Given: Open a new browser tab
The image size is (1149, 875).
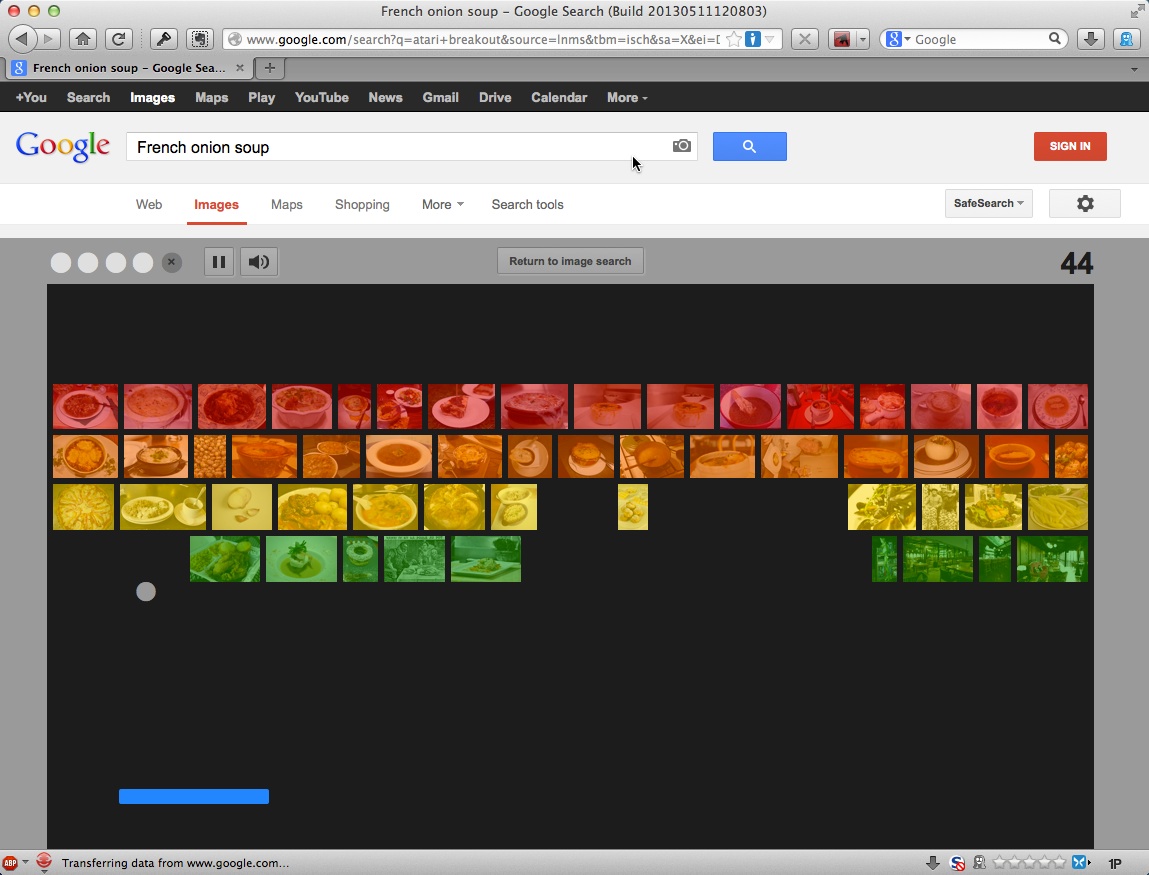Looking at the screenshot, I should coord(269,68).
